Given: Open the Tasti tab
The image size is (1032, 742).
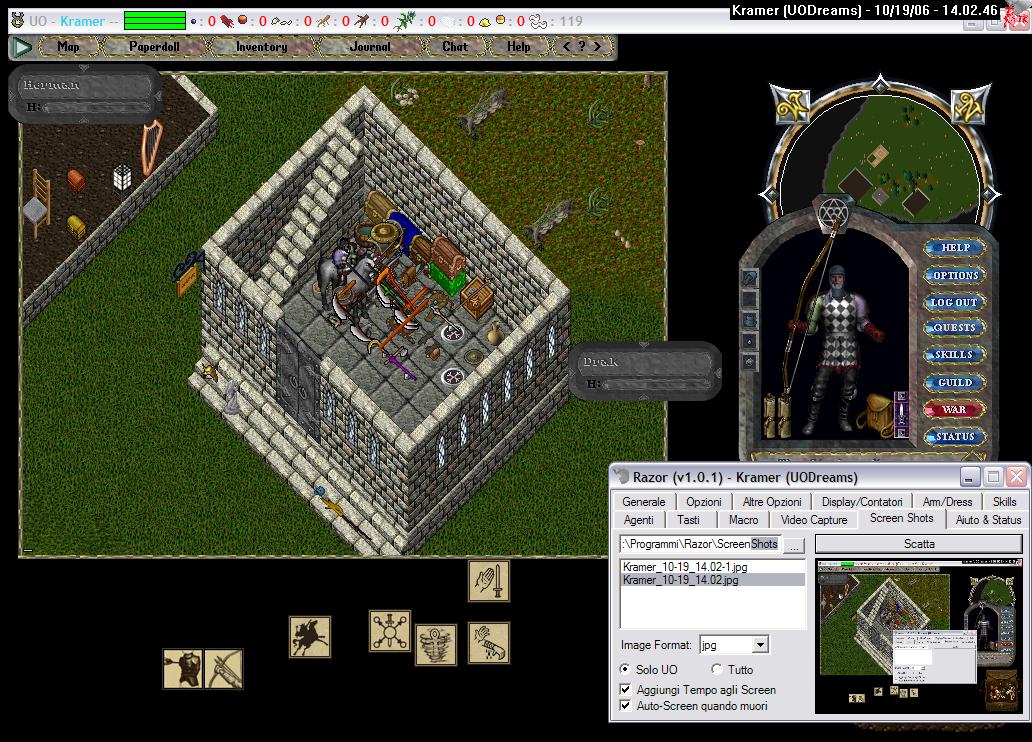Looking at the screenshot, I should coord(688,519).
